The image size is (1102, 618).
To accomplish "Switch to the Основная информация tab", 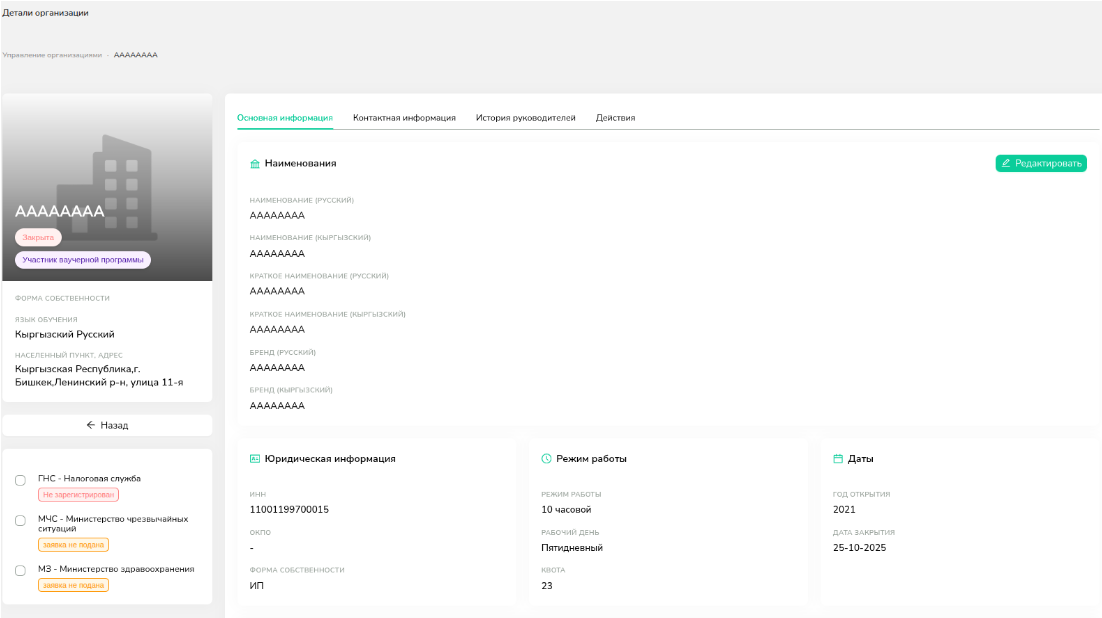I will (x=285, y=118).
